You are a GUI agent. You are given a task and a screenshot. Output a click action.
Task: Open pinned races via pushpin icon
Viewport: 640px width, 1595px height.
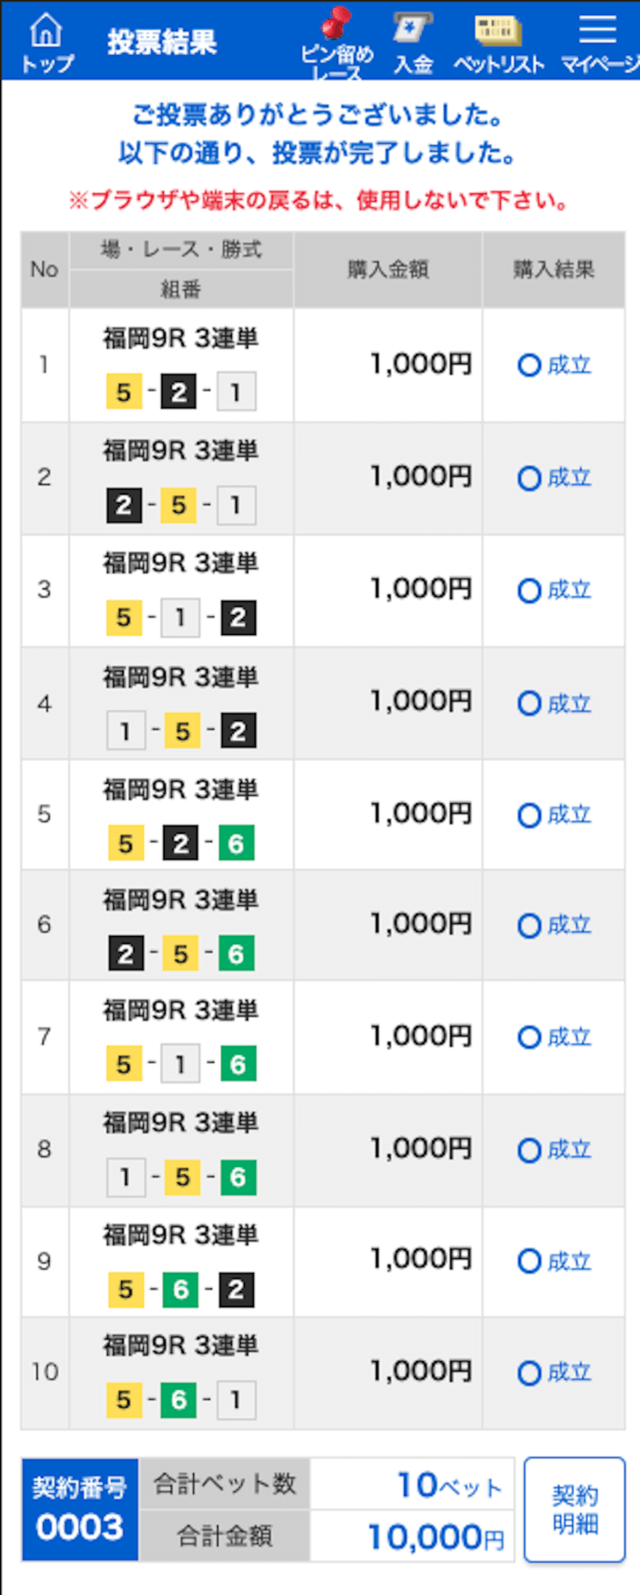pos(337,42)
